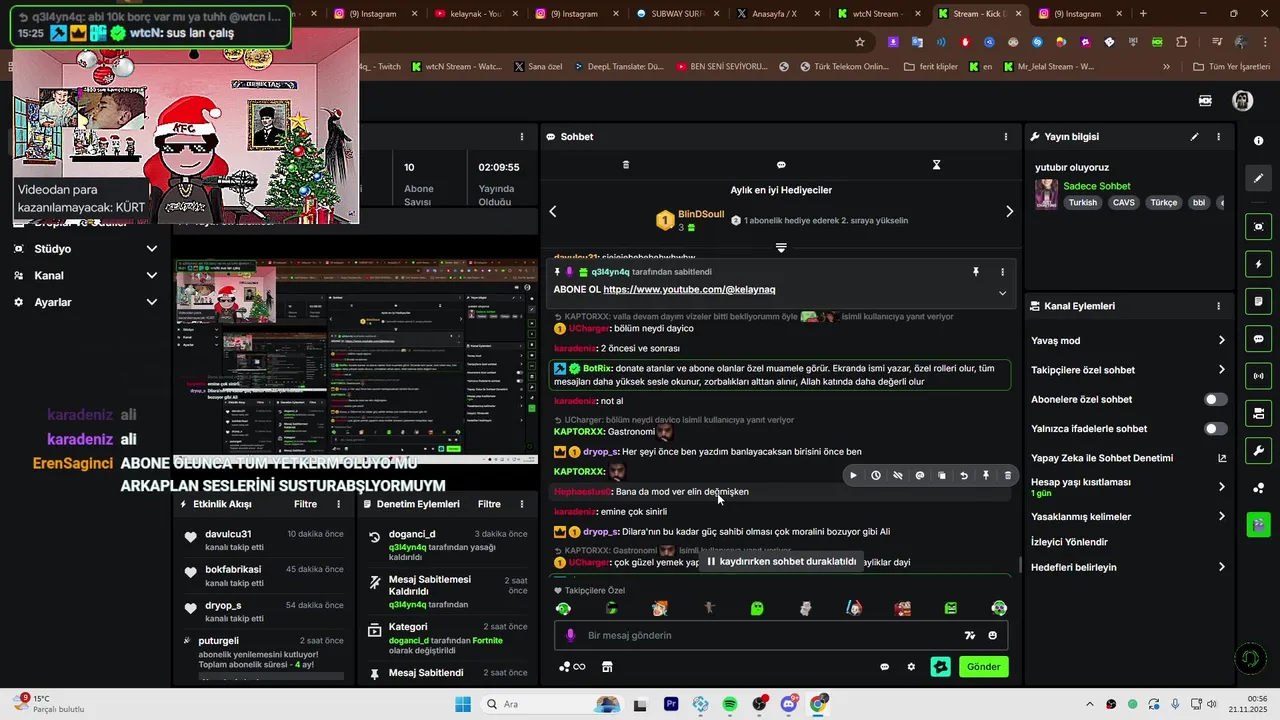Bookmark this page with the star icon

[859, 42]
